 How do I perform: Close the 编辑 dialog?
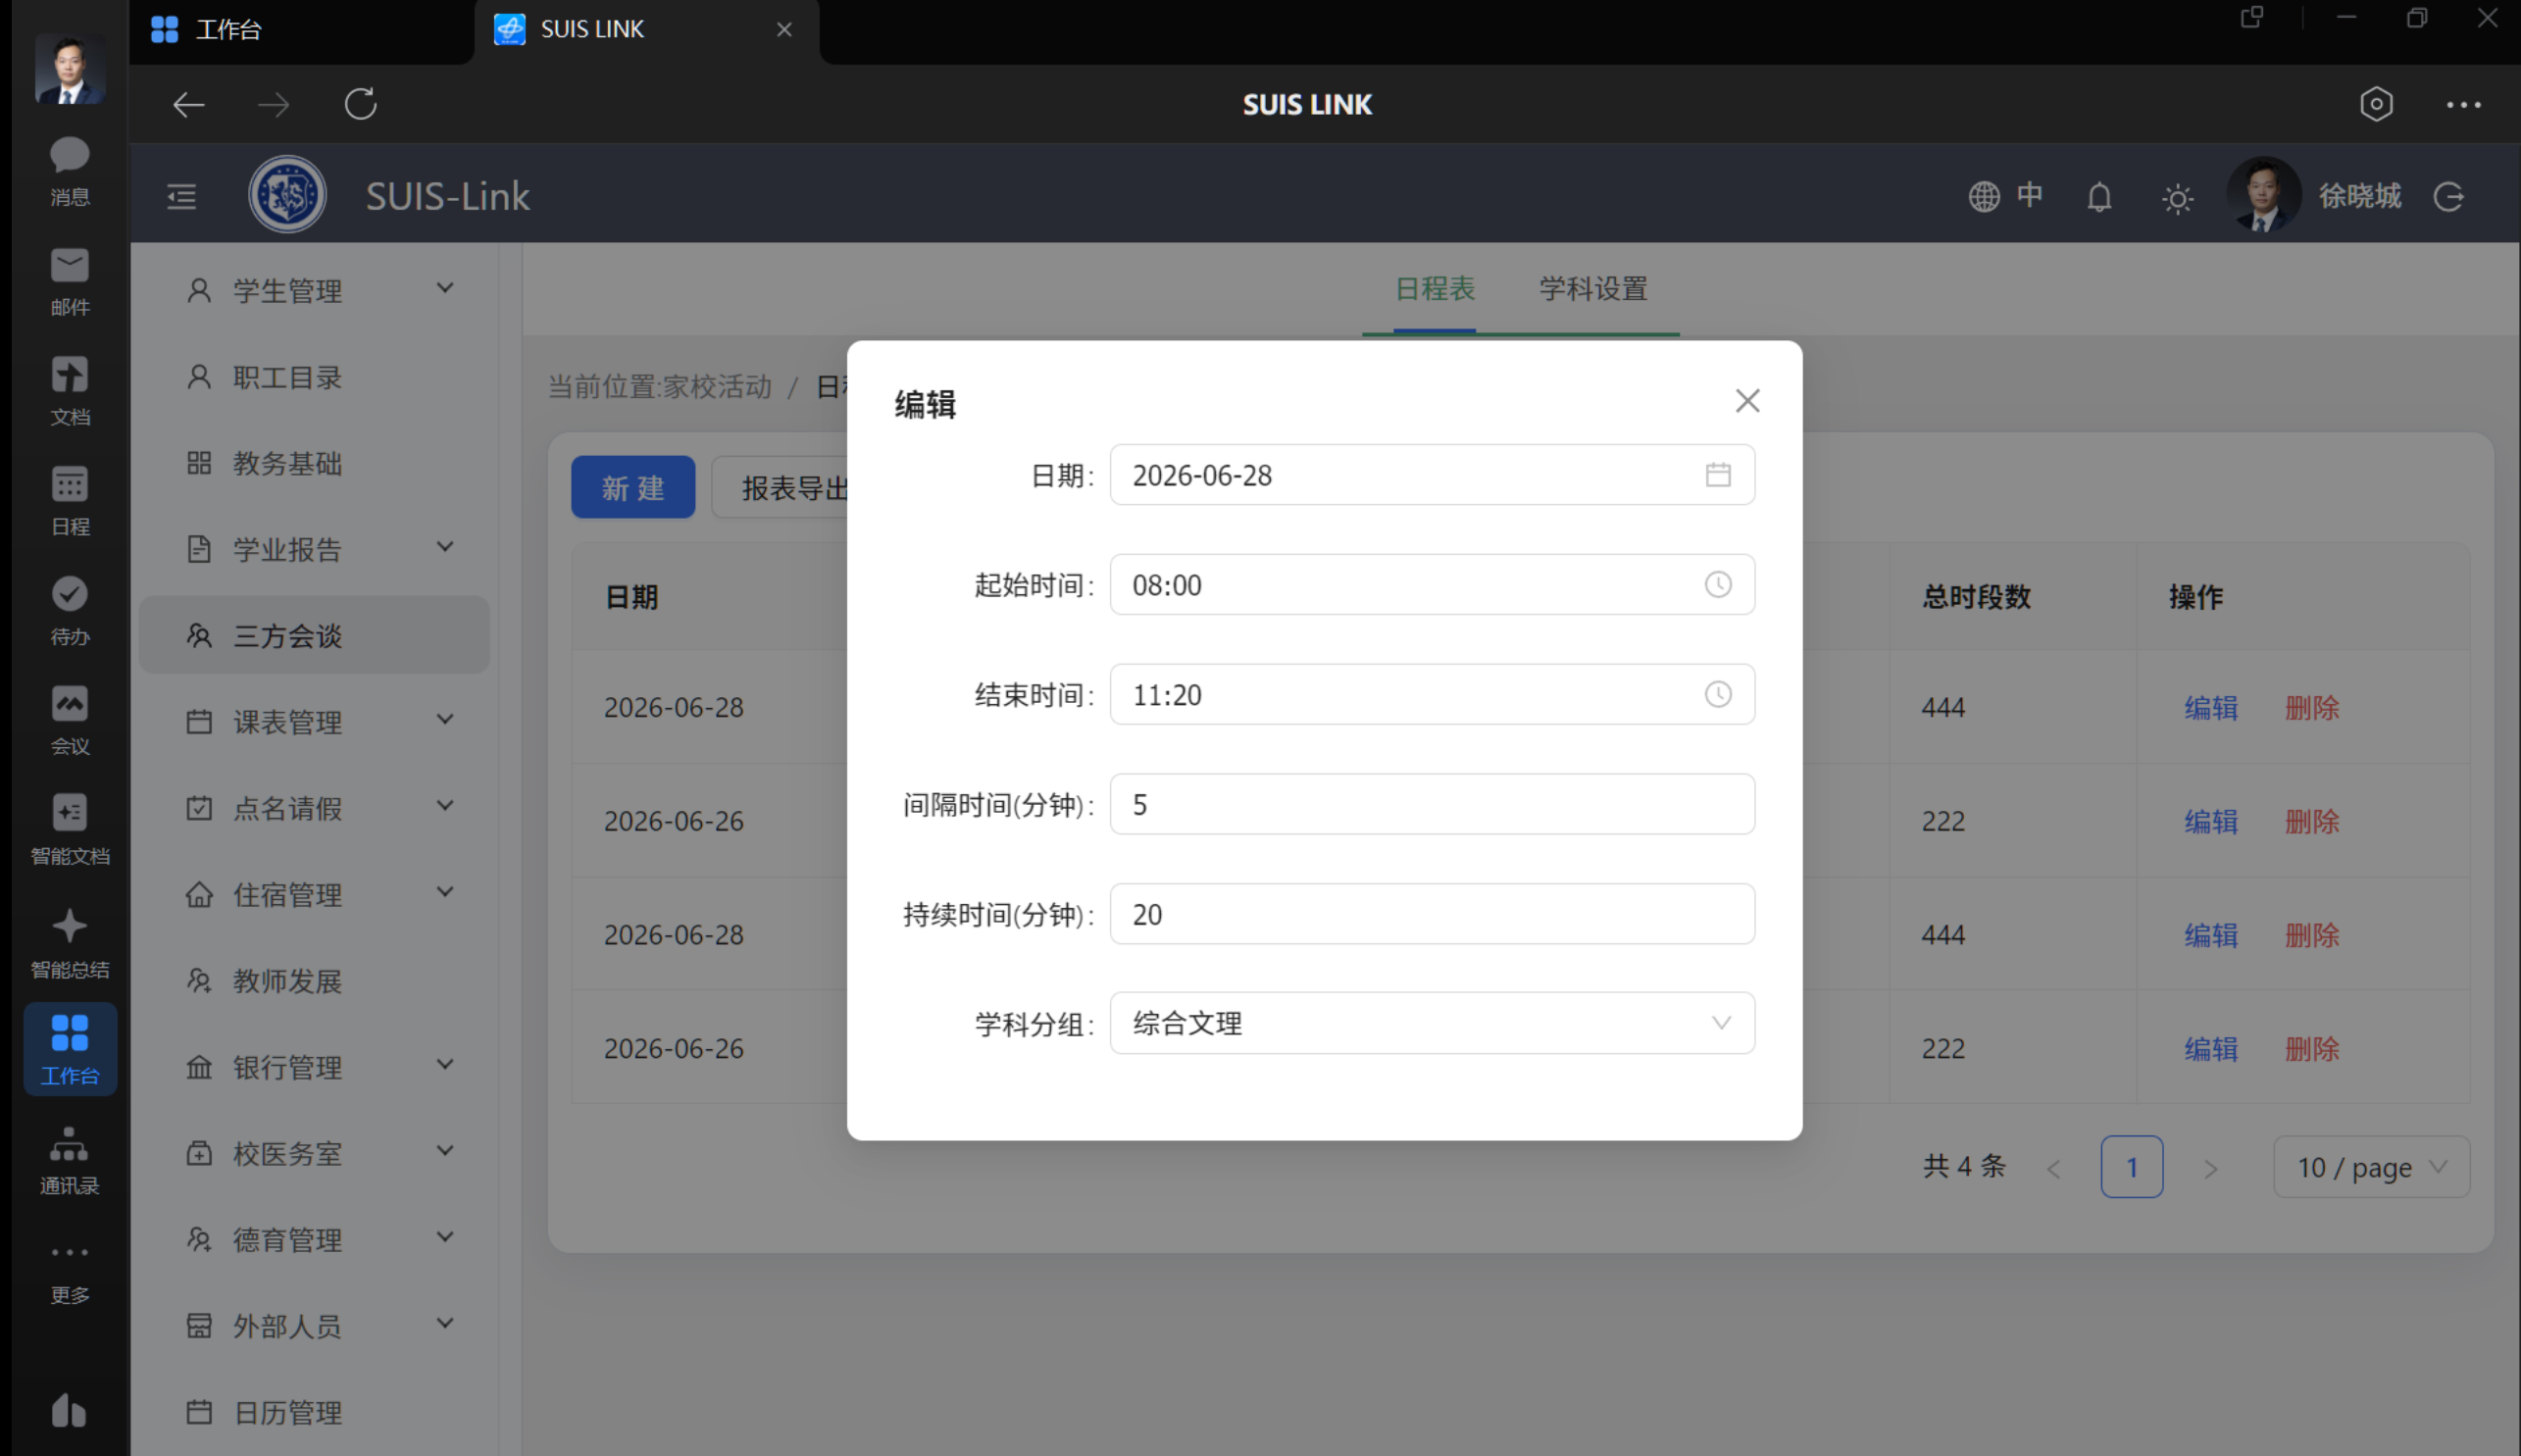coord(1747,401)
